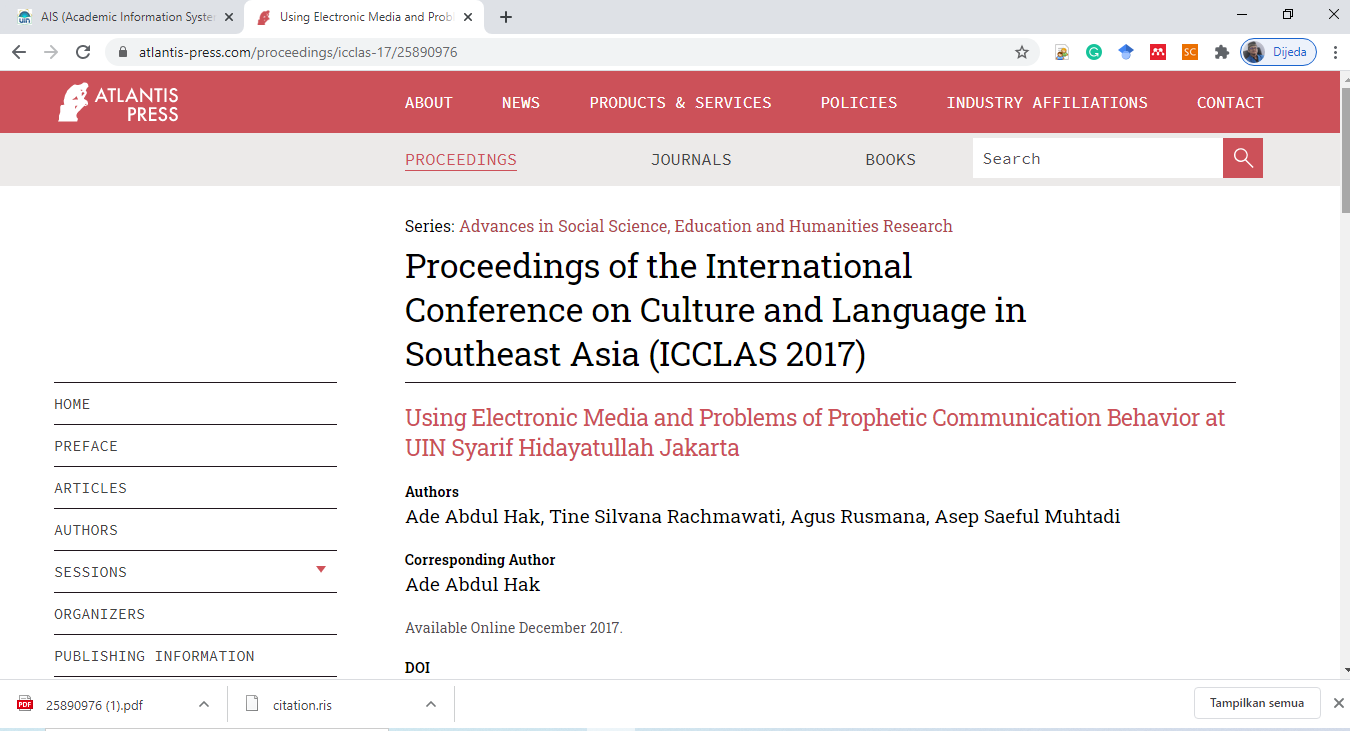Open the downloaded citation.ris file

[301, 705]
